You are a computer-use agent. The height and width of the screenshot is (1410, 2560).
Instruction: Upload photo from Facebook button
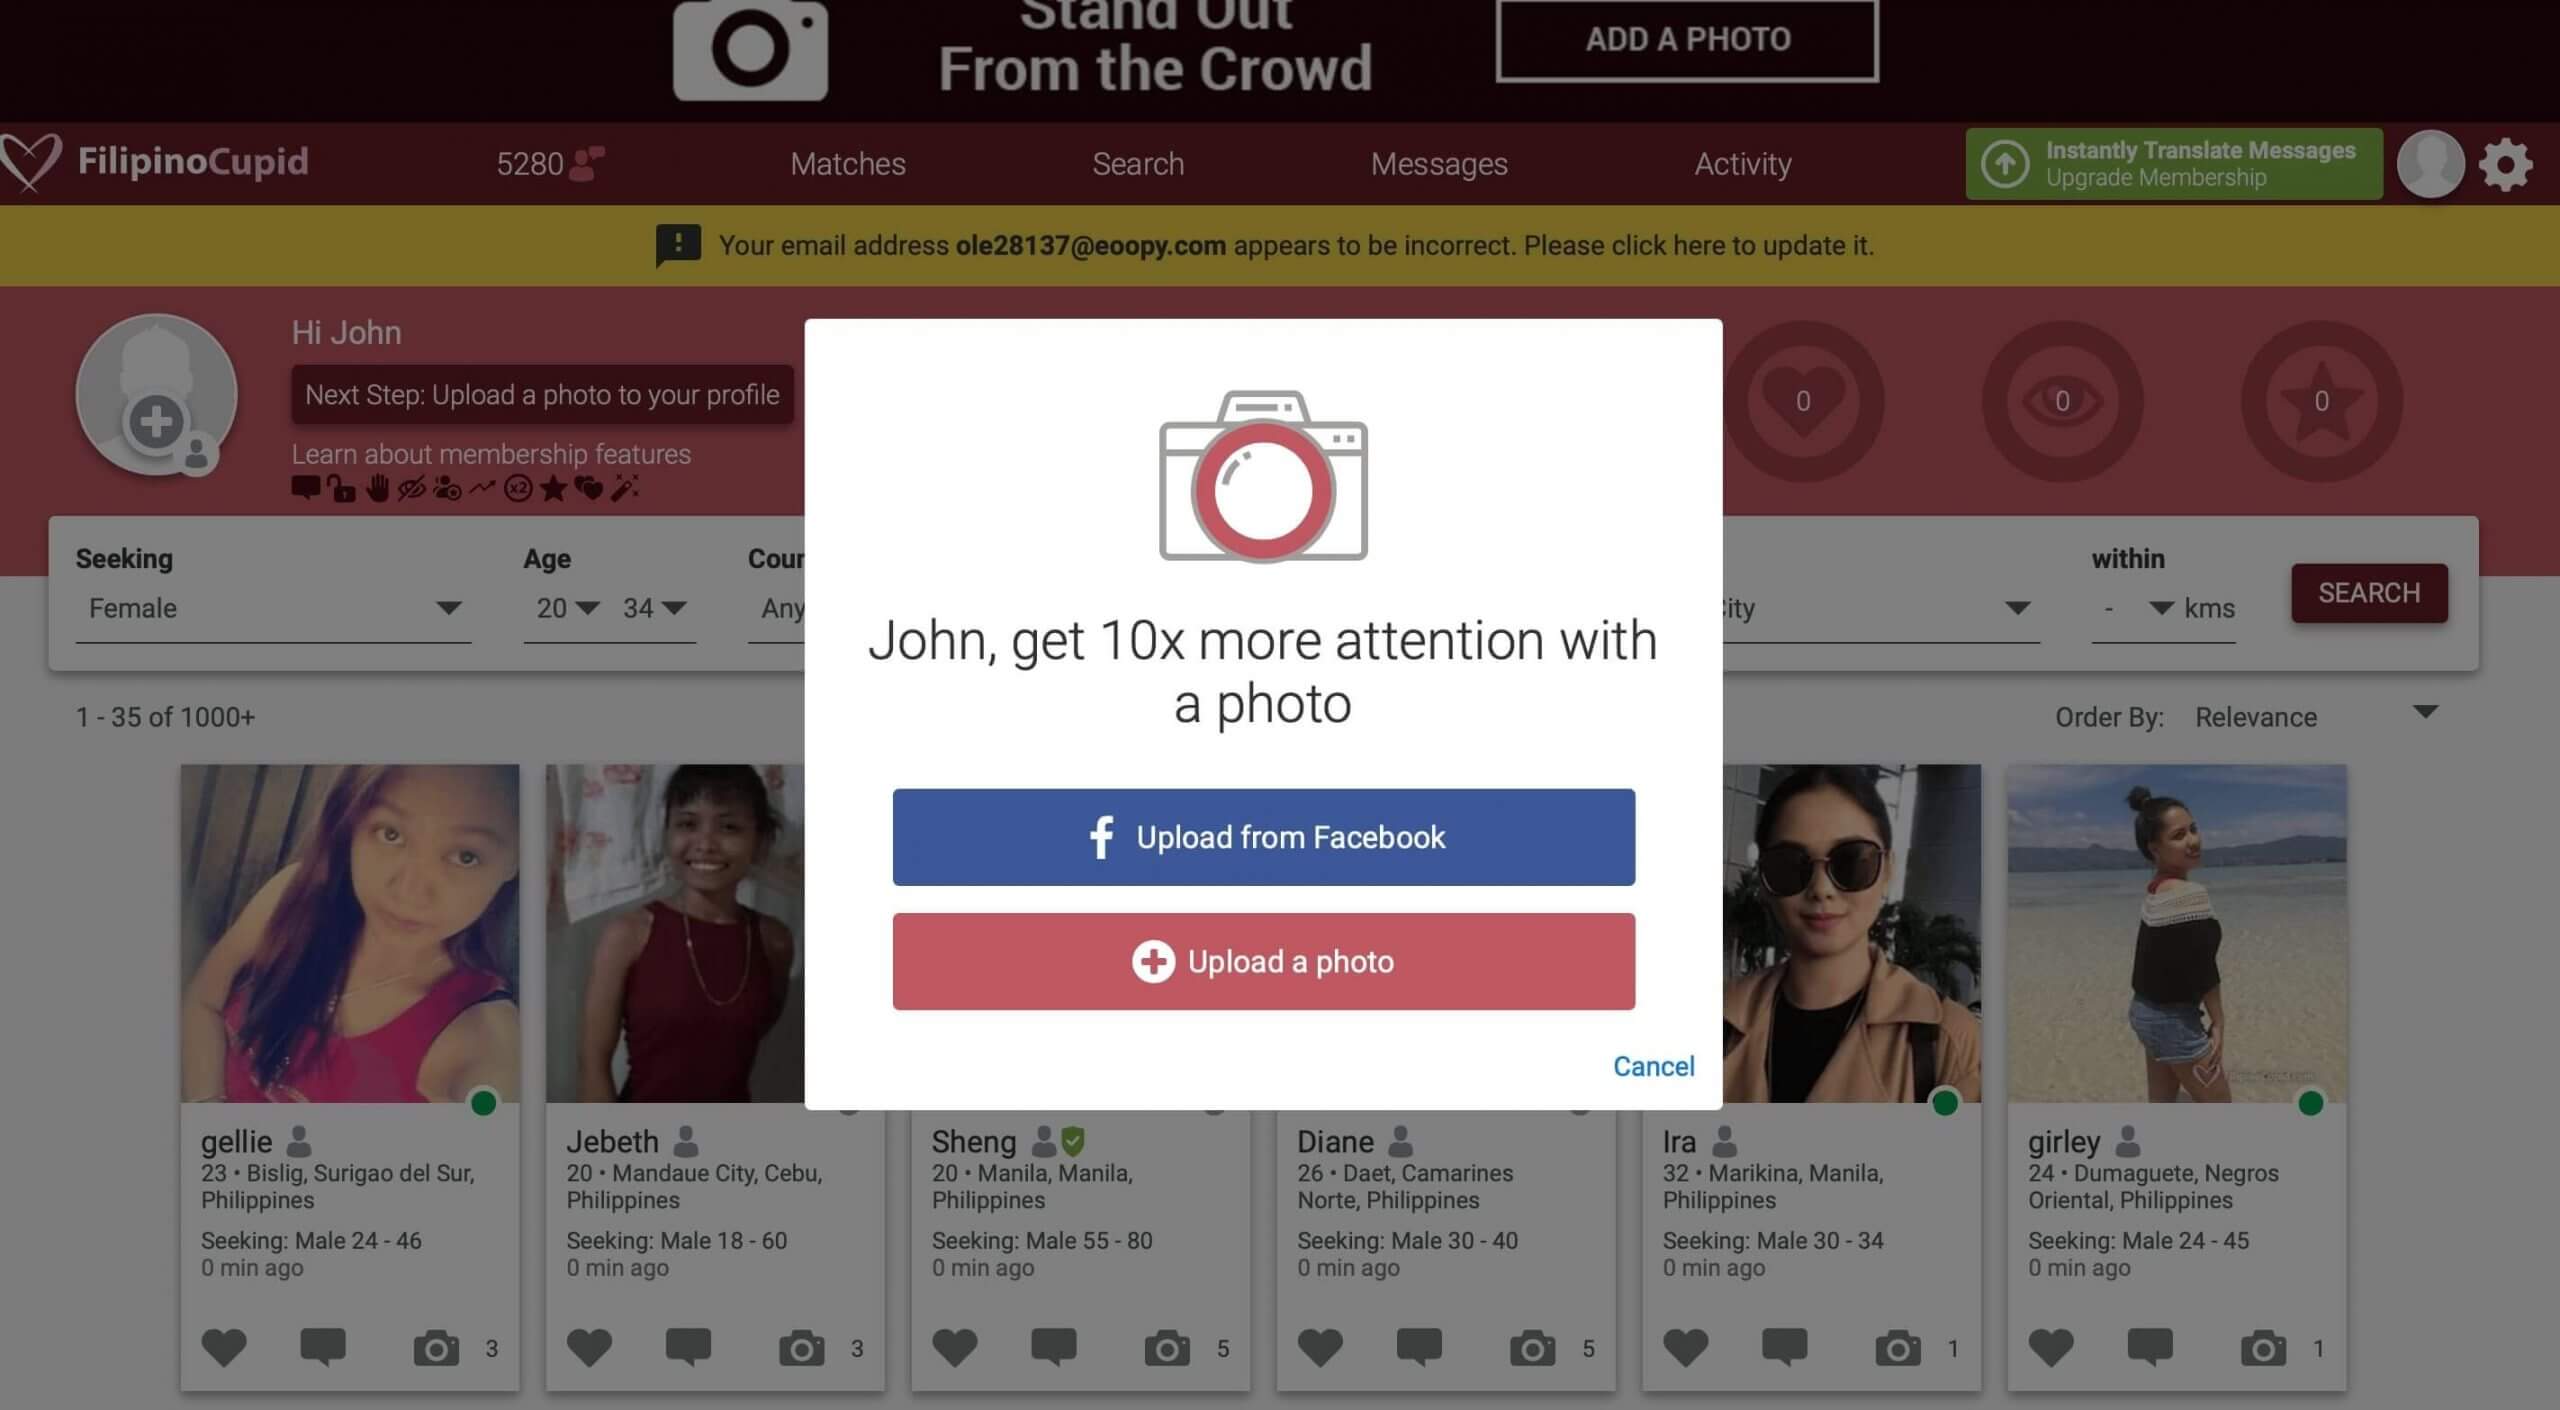pyautogui.click(x=1262, y=837)
